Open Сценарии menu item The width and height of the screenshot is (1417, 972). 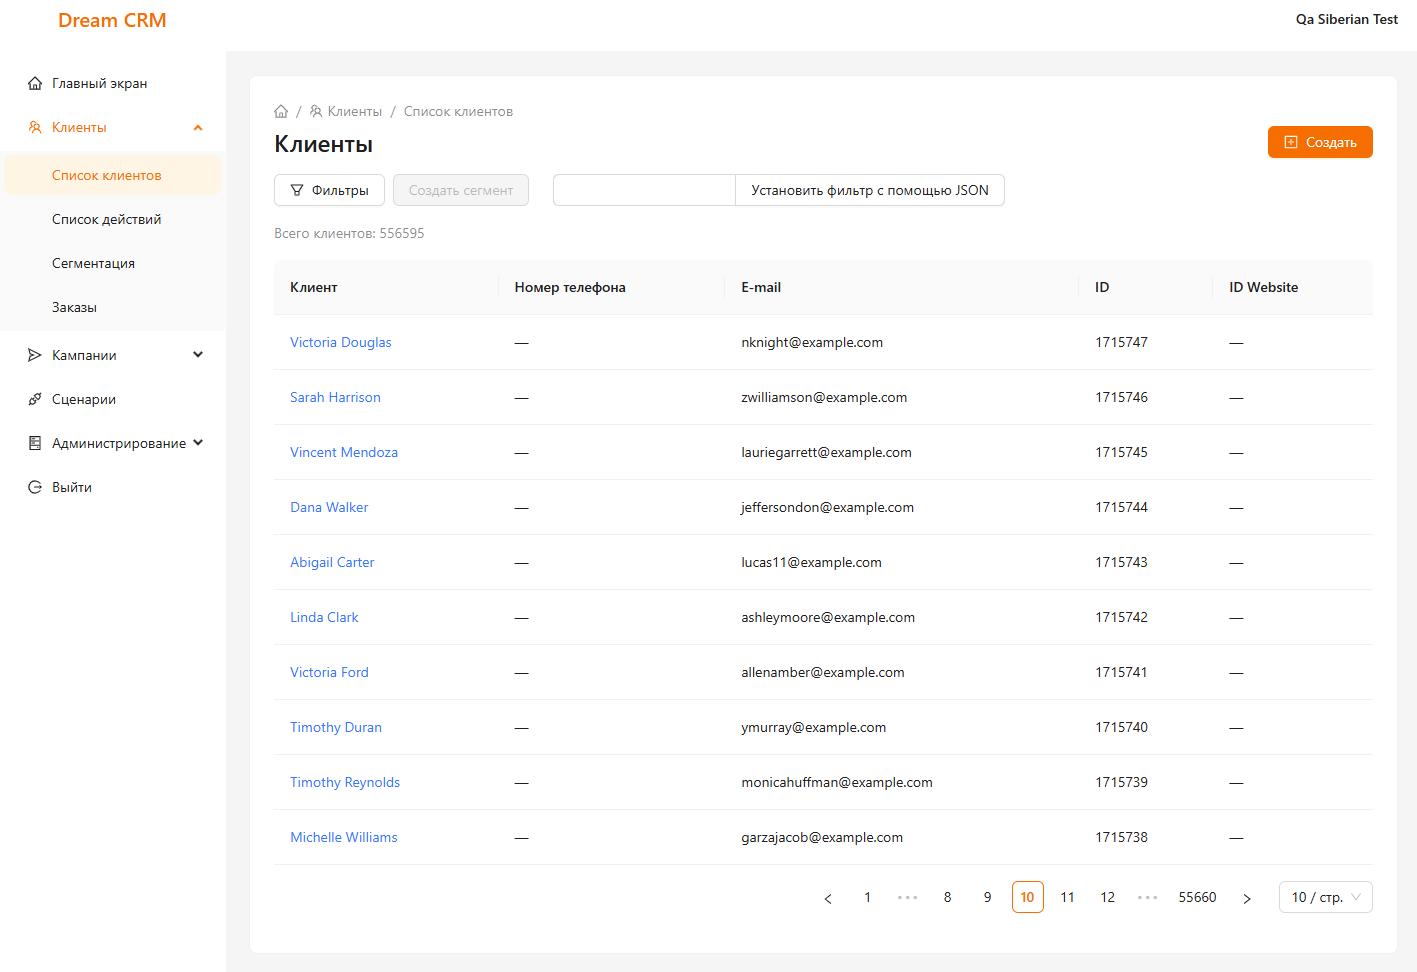[113, 399]
